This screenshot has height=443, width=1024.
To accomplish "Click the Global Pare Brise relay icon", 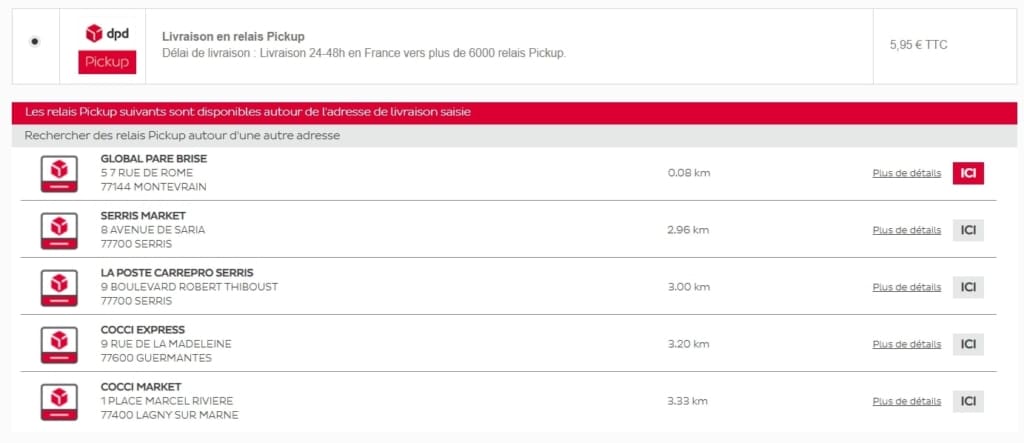I will pyautogui.click(x=59, y=174).
